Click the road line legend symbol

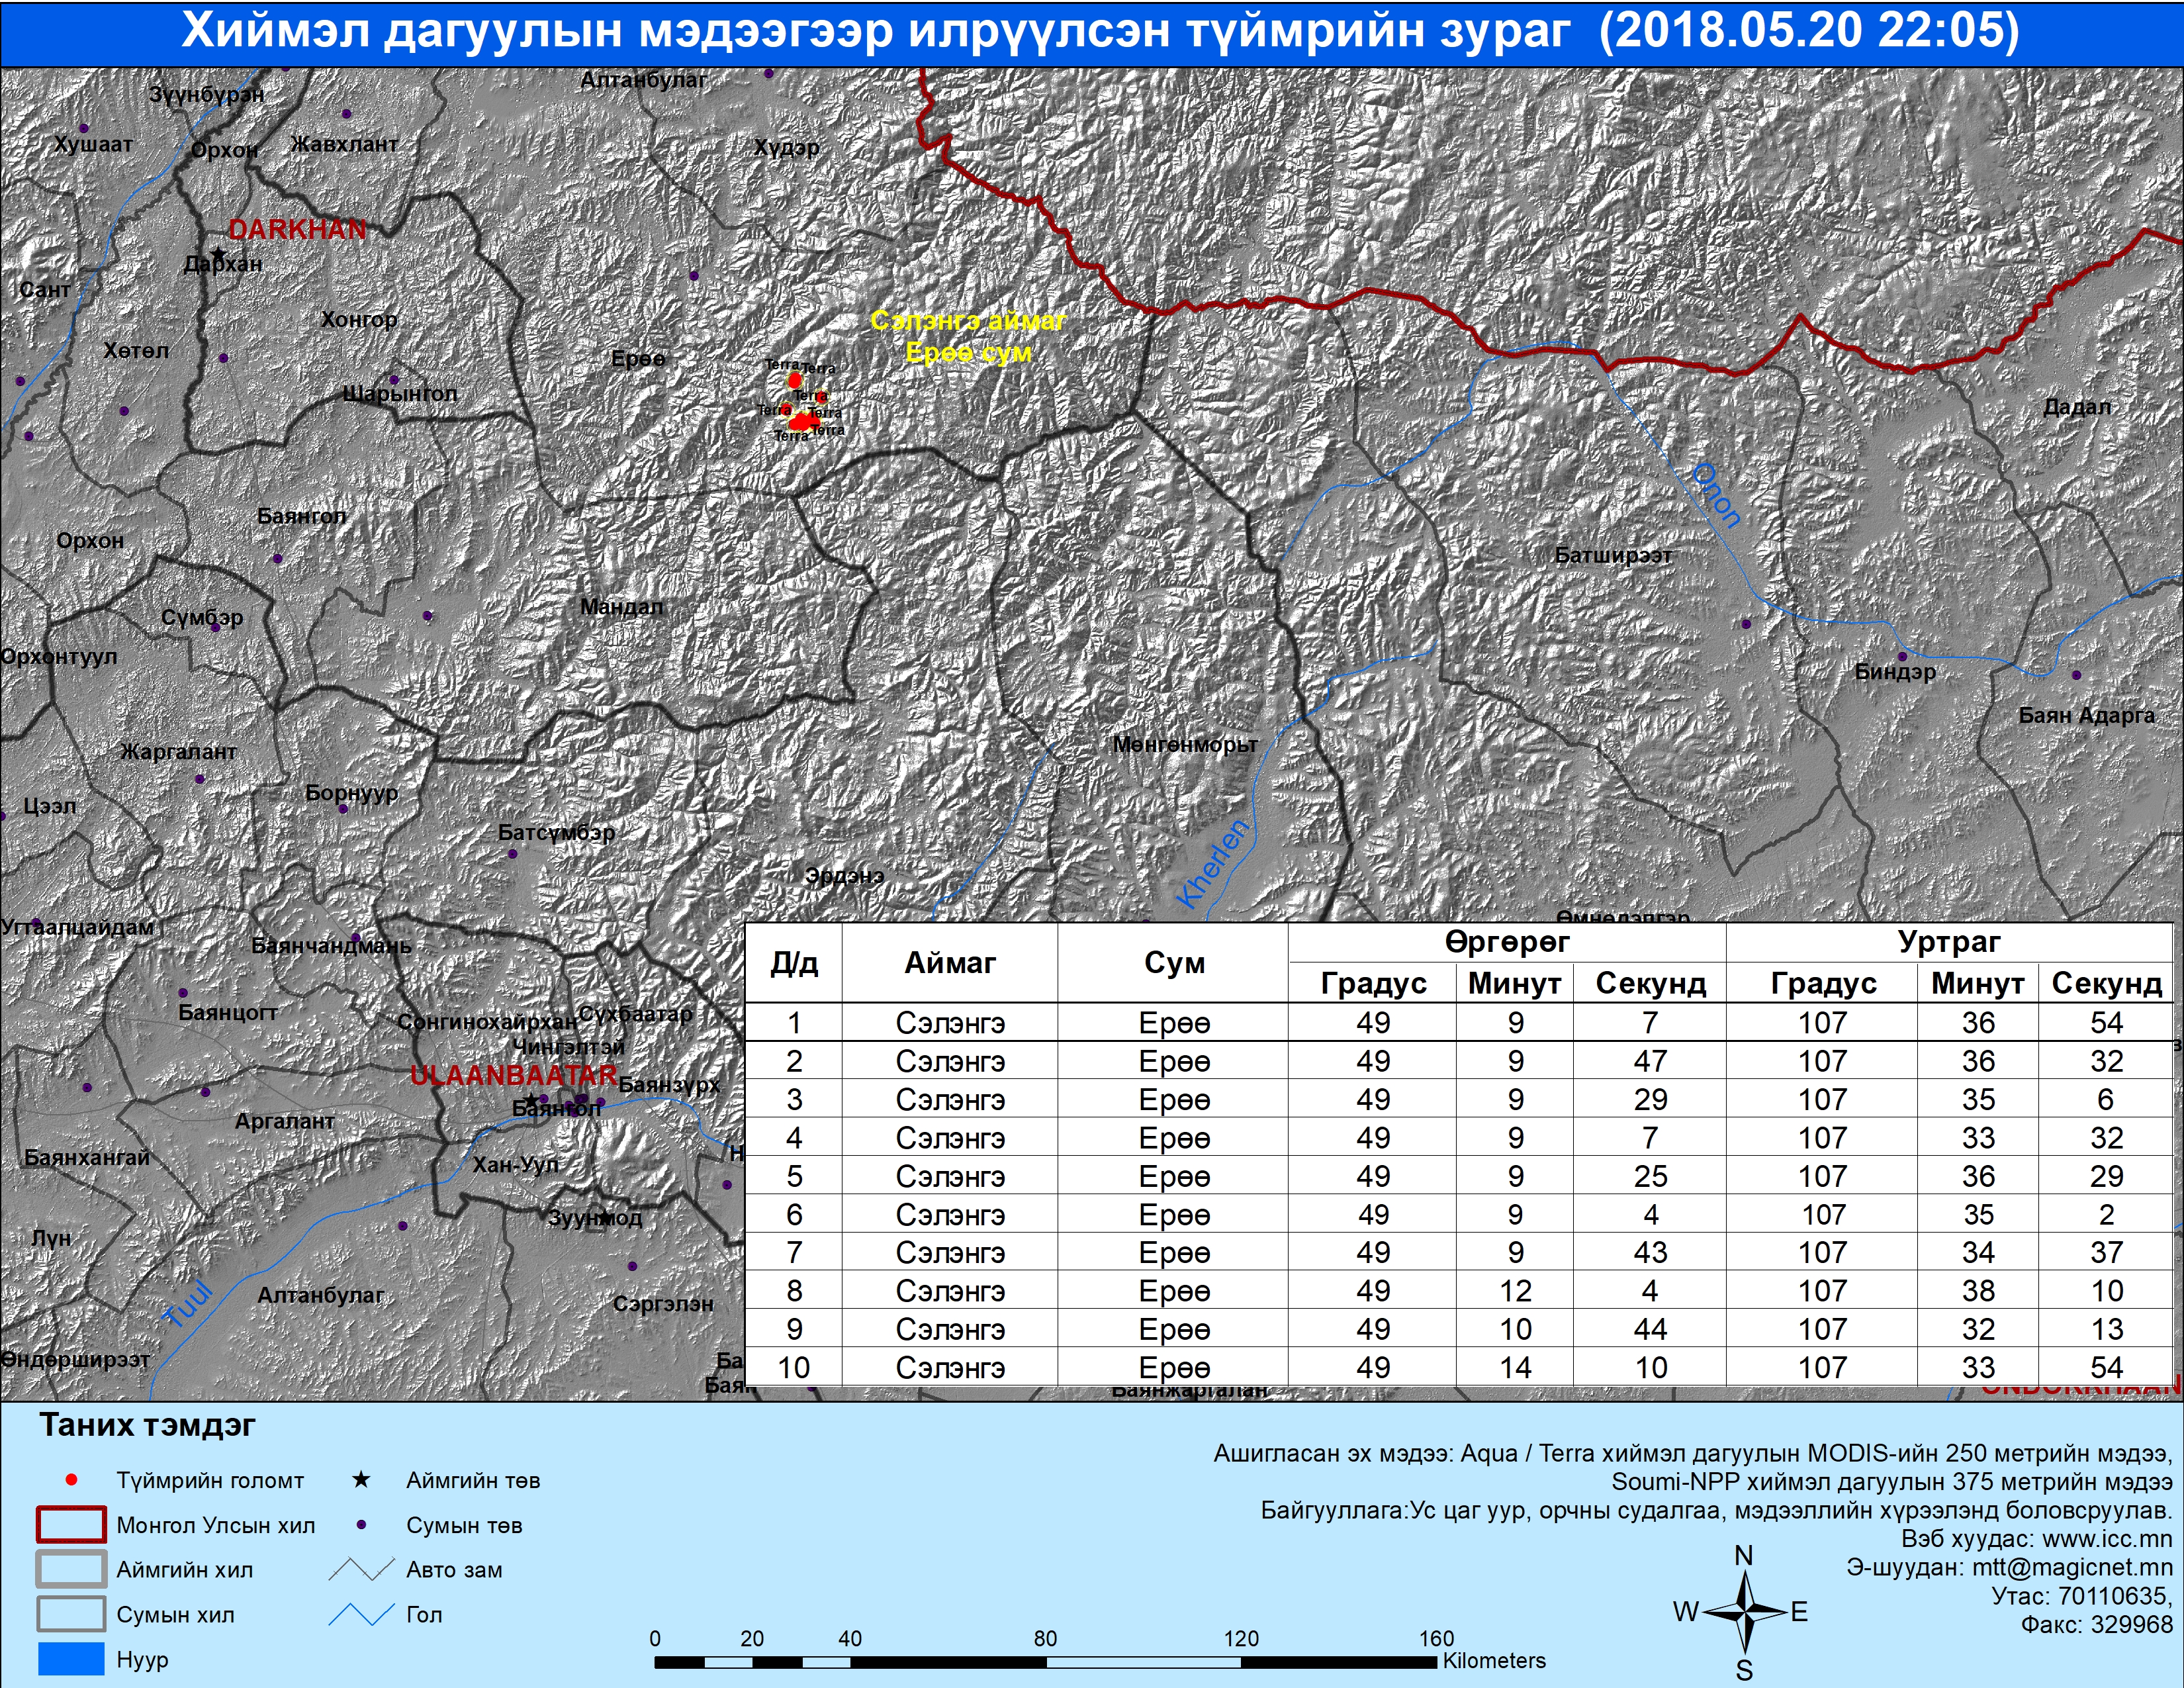pos(361,1570)
